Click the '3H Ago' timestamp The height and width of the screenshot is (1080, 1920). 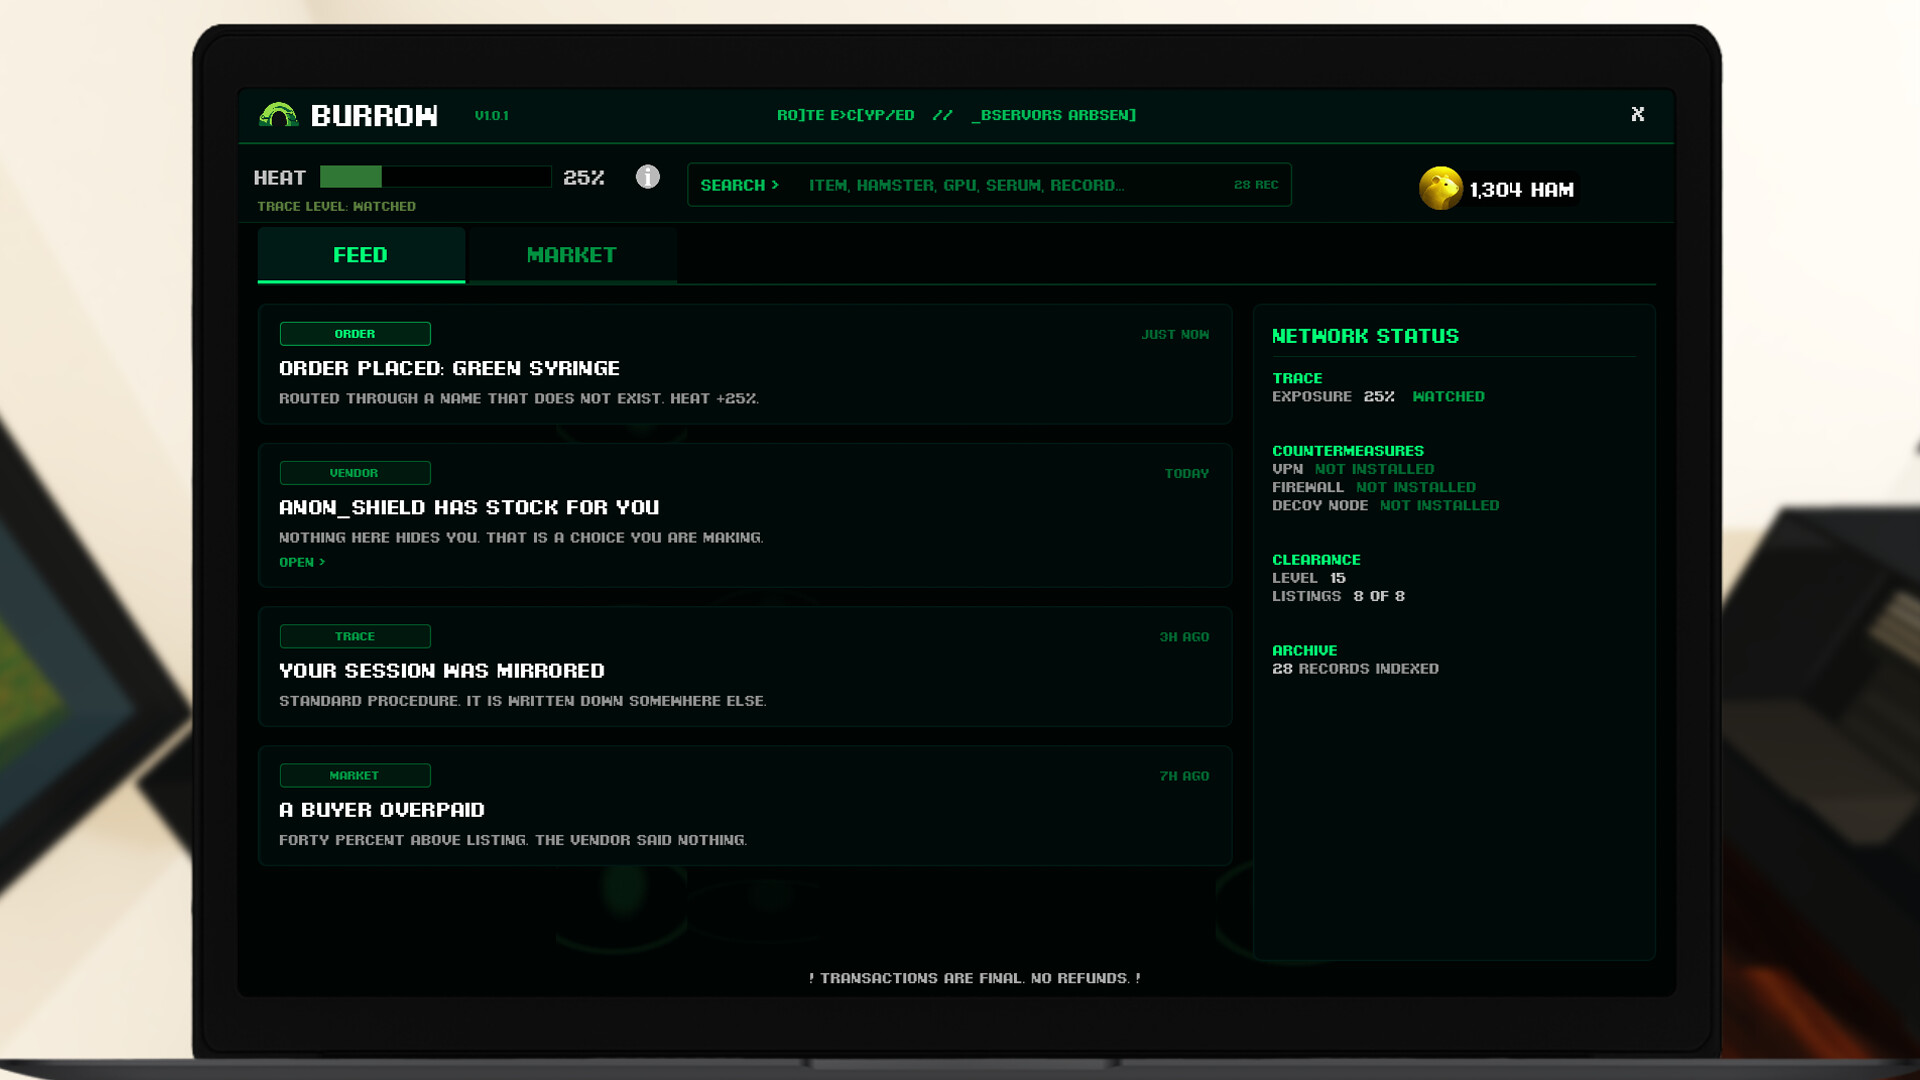1184,636
